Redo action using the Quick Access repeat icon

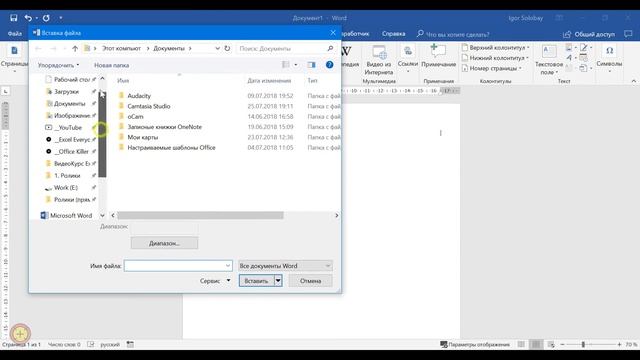pyautogui.click(x=46, y=18)
